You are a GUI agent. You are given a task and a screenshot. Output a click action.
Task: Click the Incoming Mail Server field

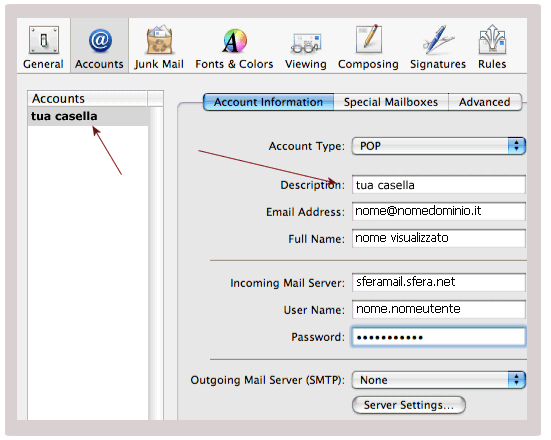click(x=439, y=282)
